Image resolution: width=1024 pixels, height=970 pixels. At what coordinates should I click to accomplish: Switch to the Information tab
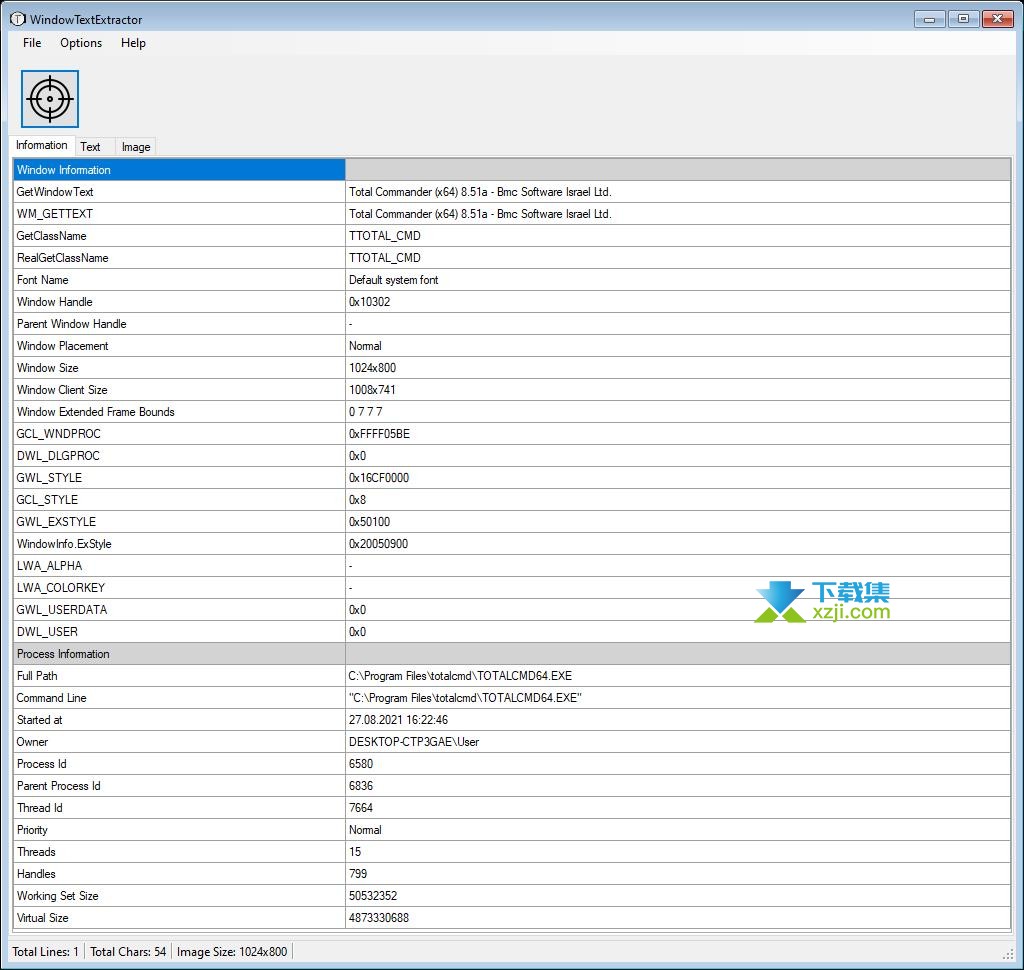[42, 145]
